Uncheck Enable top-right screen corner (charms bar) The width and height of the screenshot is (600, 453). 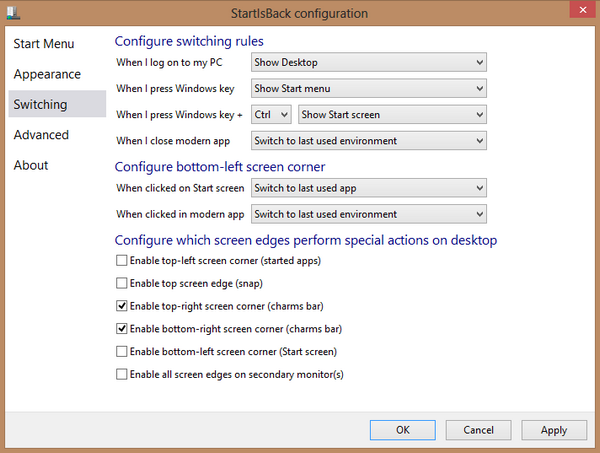(122, 306)
